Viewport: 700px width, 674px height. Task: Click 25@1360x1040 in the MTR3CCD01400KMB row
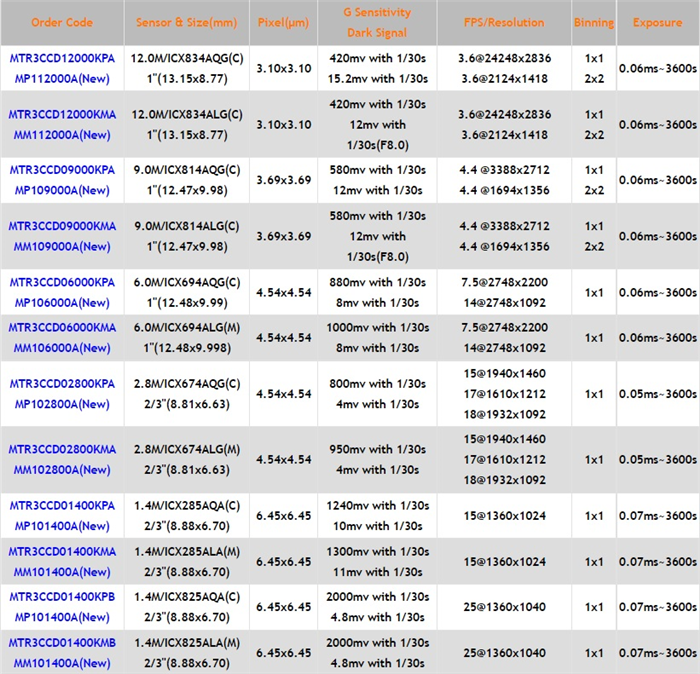pos(504,653)
